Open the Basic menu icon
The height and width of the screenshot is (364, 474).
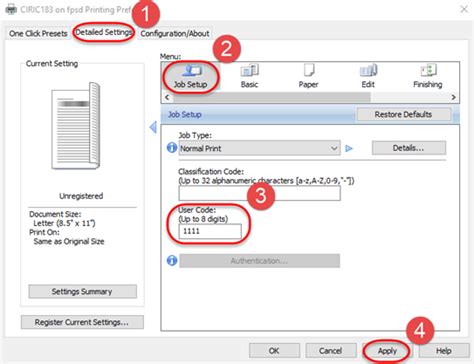coord(249,77)
